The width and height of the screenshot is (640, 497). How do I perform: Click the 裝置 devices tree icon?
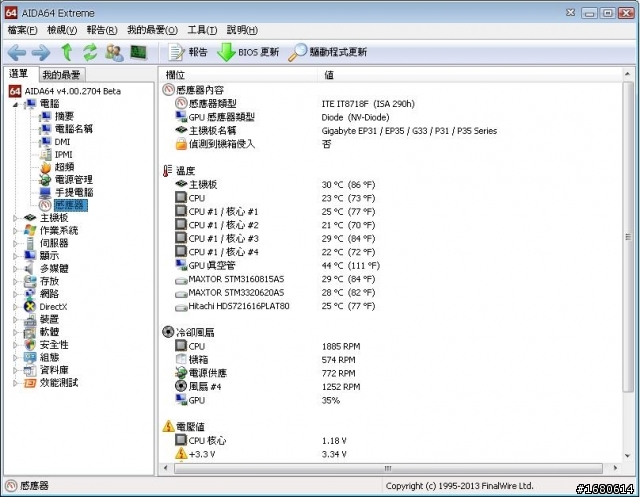30,320
